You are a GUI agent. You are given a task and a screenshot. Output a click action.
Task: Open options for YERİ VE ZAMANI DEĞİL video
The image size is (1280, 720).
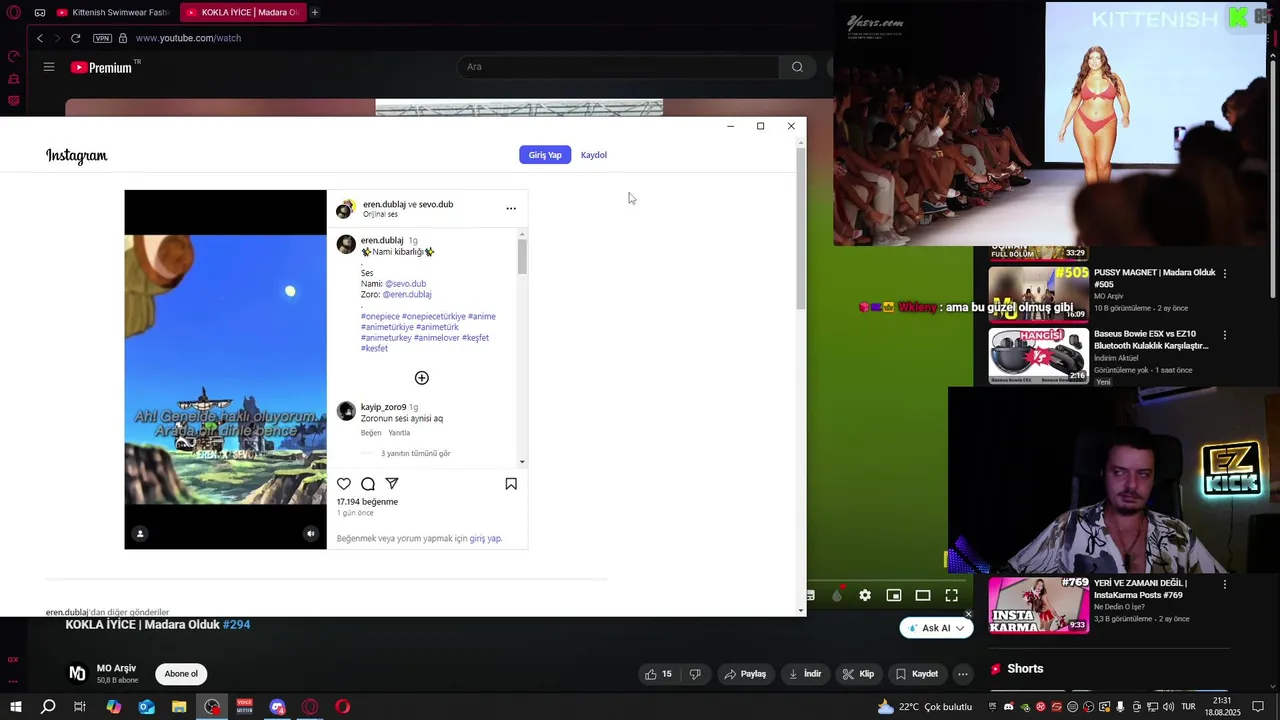click(1225, 584)
